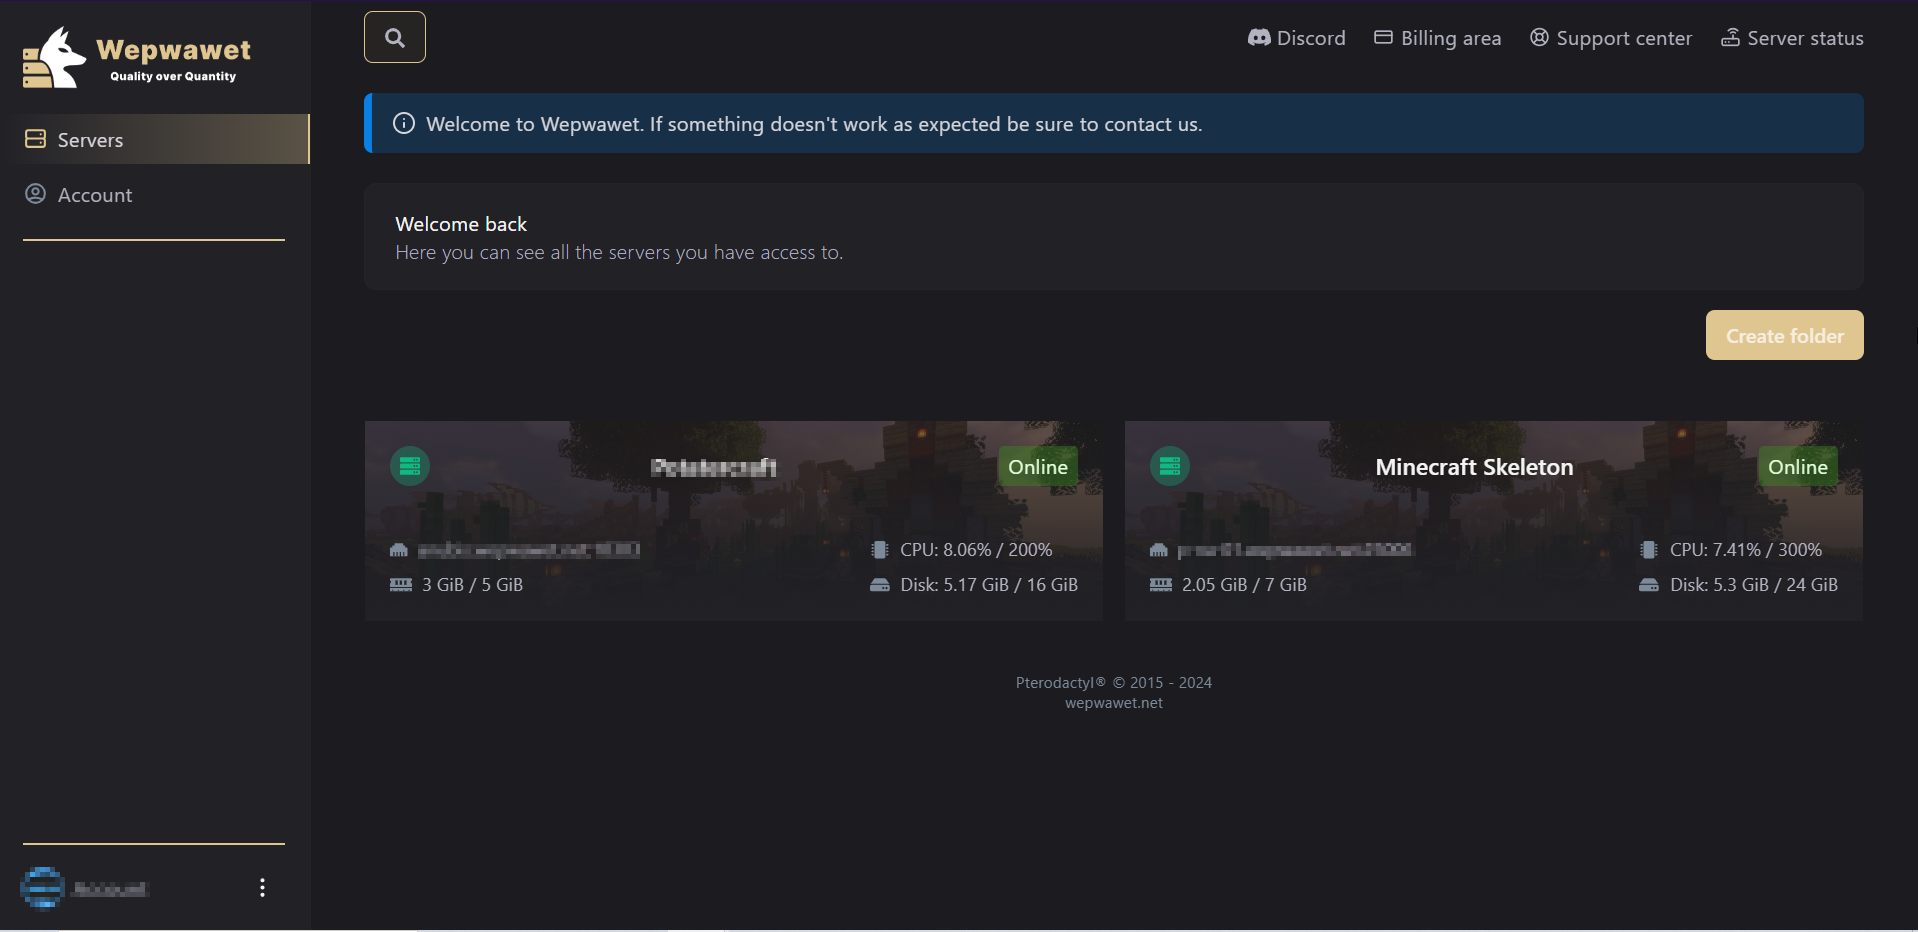Open the Discord link
Image resolution: width=1918 pixels, height=932 pixels.
[x=1297, y=38]
